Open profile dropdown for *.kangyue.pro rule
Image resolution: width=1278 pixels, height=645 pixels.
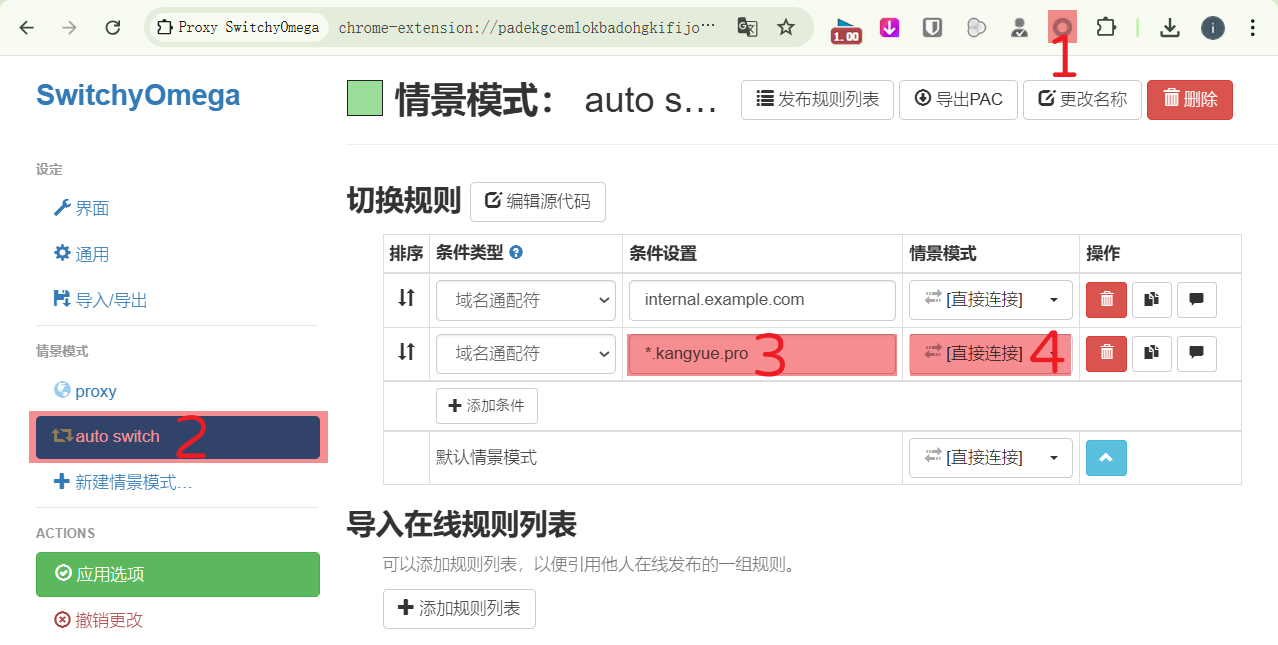click(990, 354)
